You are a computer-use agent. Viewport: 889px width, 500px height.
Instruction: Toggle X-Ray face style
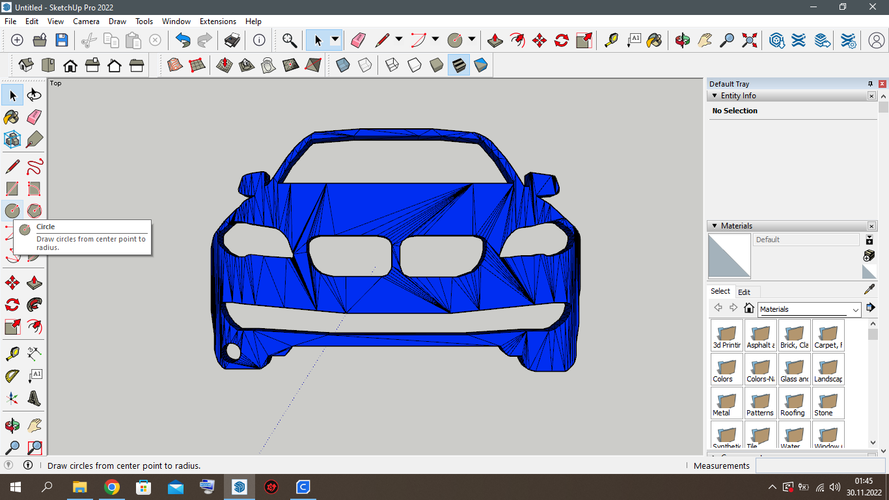[343, 66]
